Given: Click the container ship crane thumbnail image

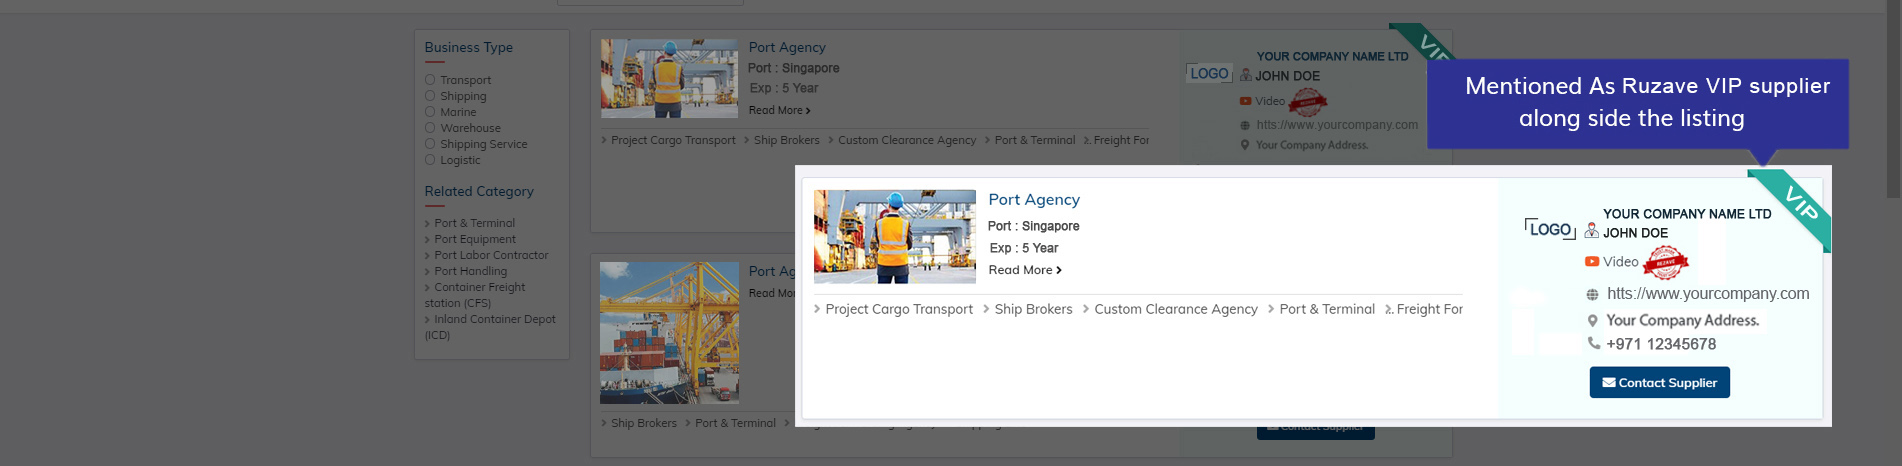Looking at the screenshot, I should click(669, 333).
